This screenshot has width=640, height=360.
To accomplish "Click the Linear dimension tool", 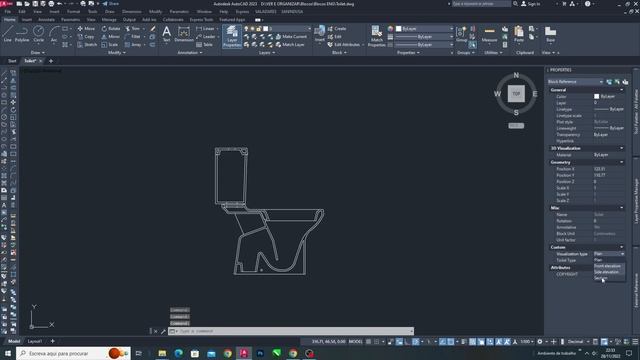I will [206, 29].
